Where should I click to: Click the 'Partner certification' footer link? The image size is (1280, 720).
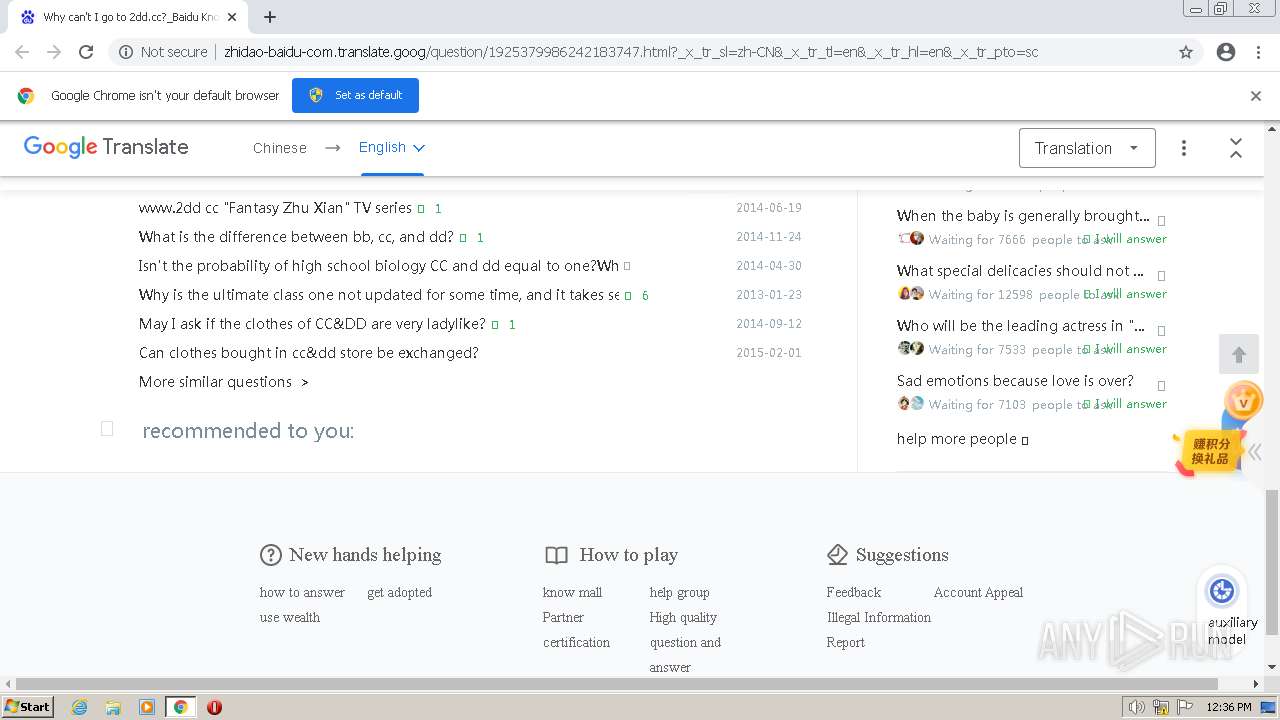point(576,630)
